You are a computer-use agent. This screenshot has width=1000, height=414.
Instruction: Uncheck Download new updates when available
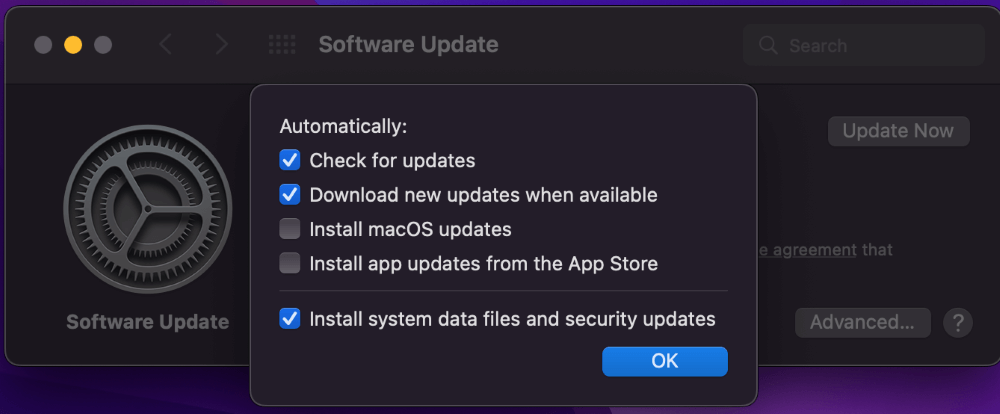pyautogui.click(x=290, y=195)
